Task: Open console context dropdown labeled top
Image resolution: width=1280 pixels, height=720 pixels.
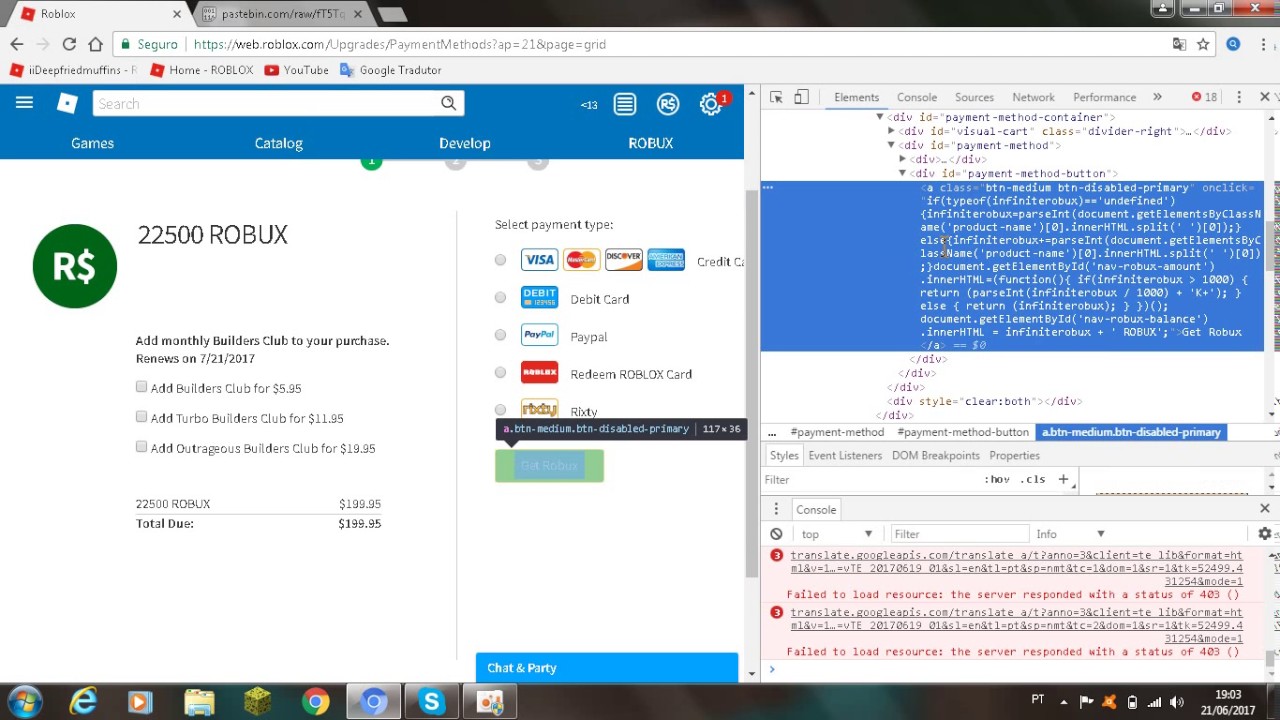Action: click(x=836, y=534)
